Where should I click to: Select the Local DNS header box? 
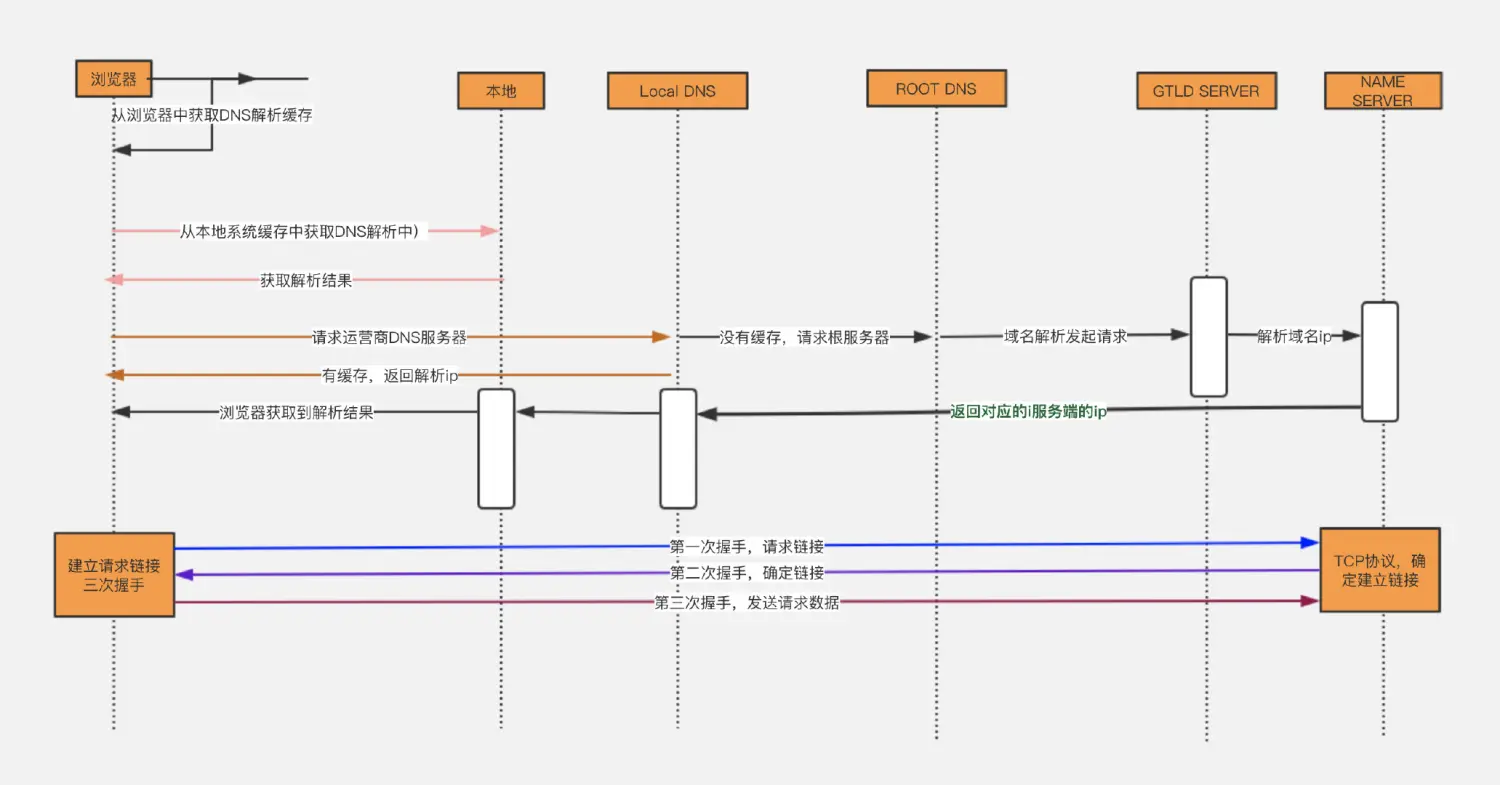677,91
